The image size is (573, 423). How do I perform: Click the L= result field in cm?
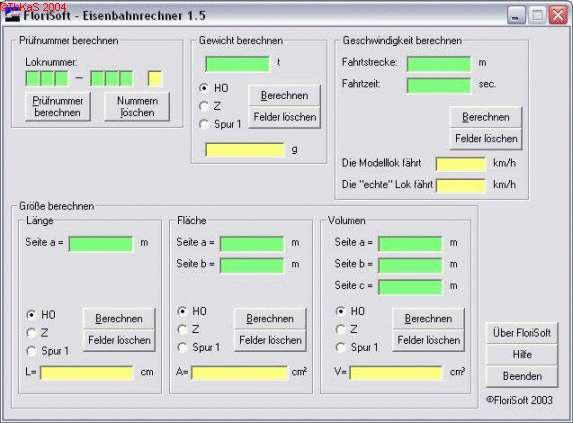pos(87,373)
